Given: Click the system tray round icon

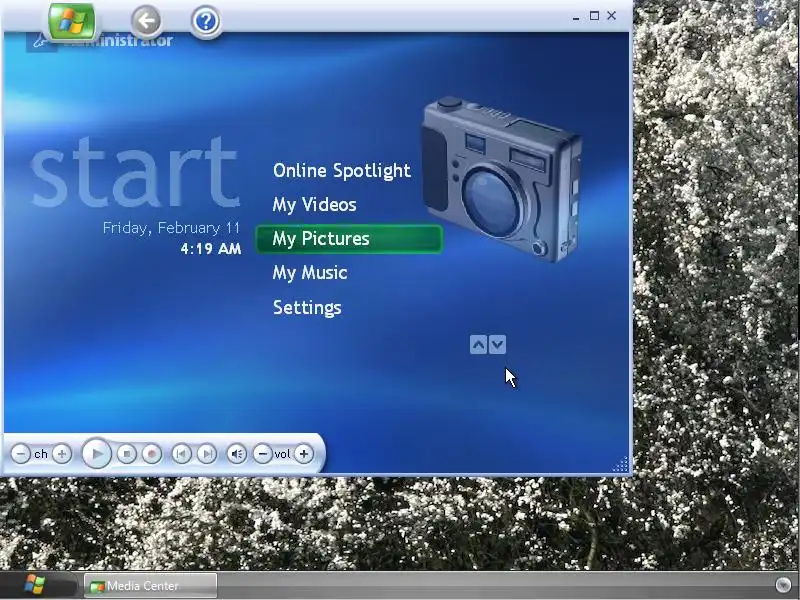Looking at the screenshot, I should 783,585.
